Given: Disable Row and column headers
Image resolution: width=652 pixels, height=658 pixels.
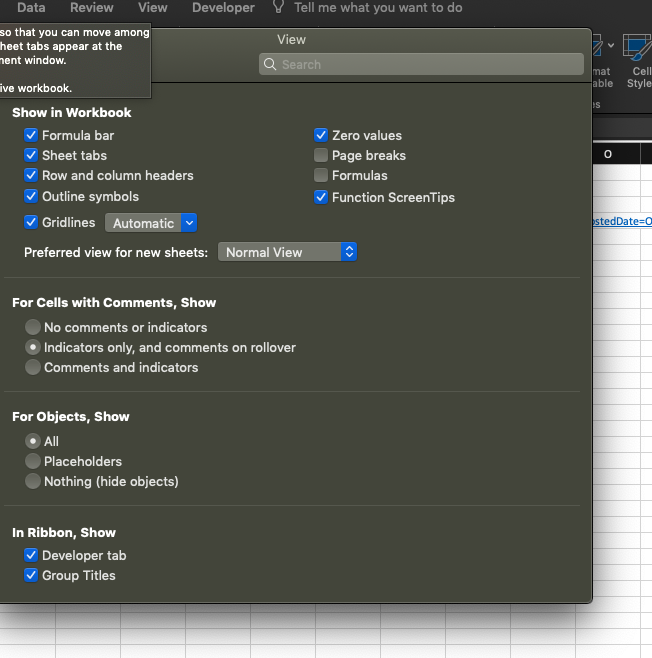Looking at the screenshot, I should coord(31,175).
